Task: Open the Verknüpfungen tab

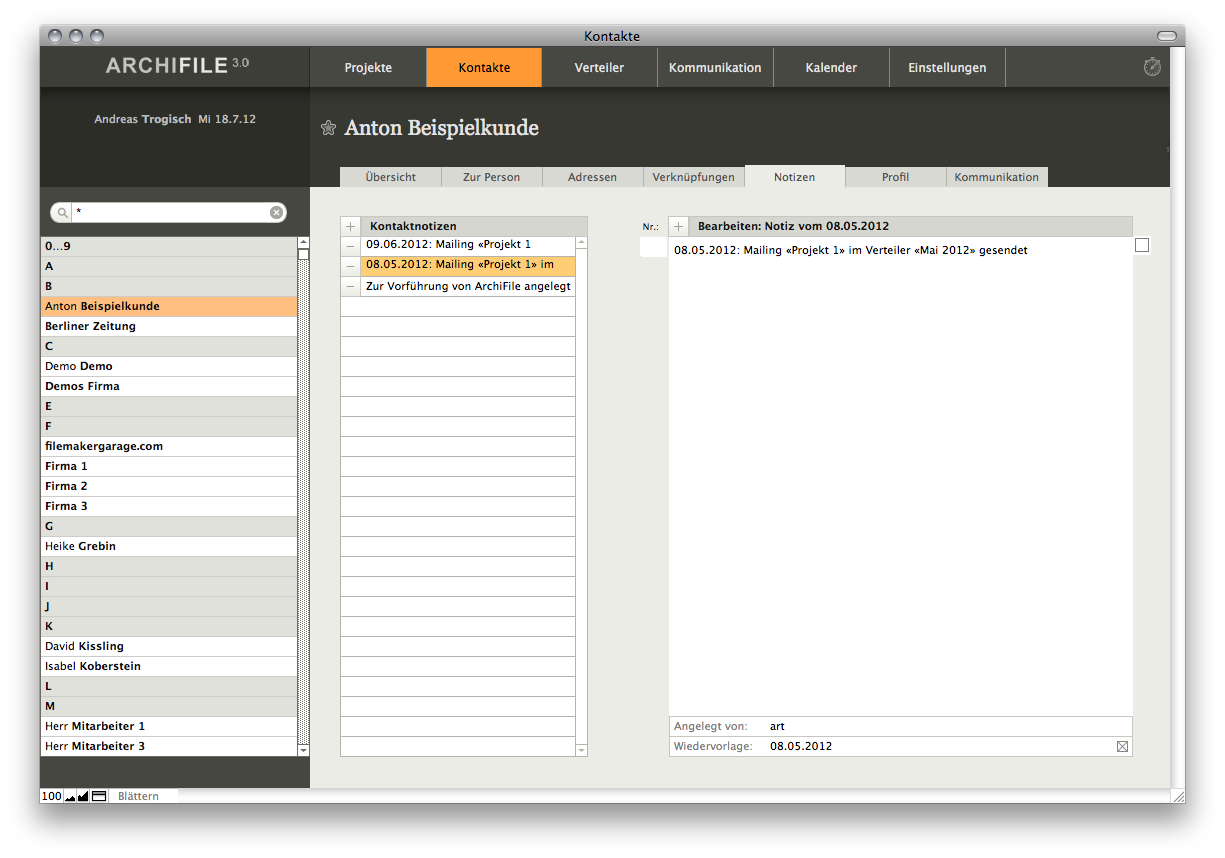Action: tap(693, 177)
